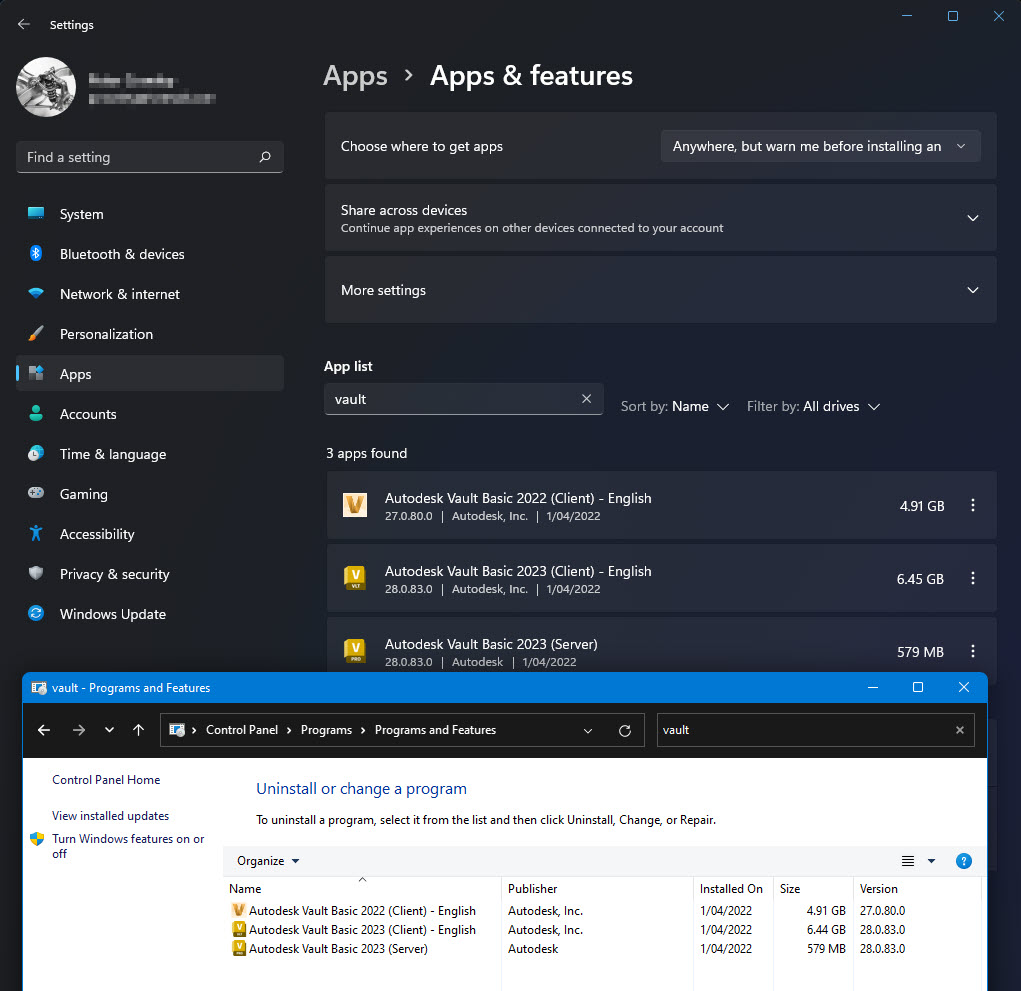
Task: Open Turn Windows features on or off
Action: pos(128,839)
